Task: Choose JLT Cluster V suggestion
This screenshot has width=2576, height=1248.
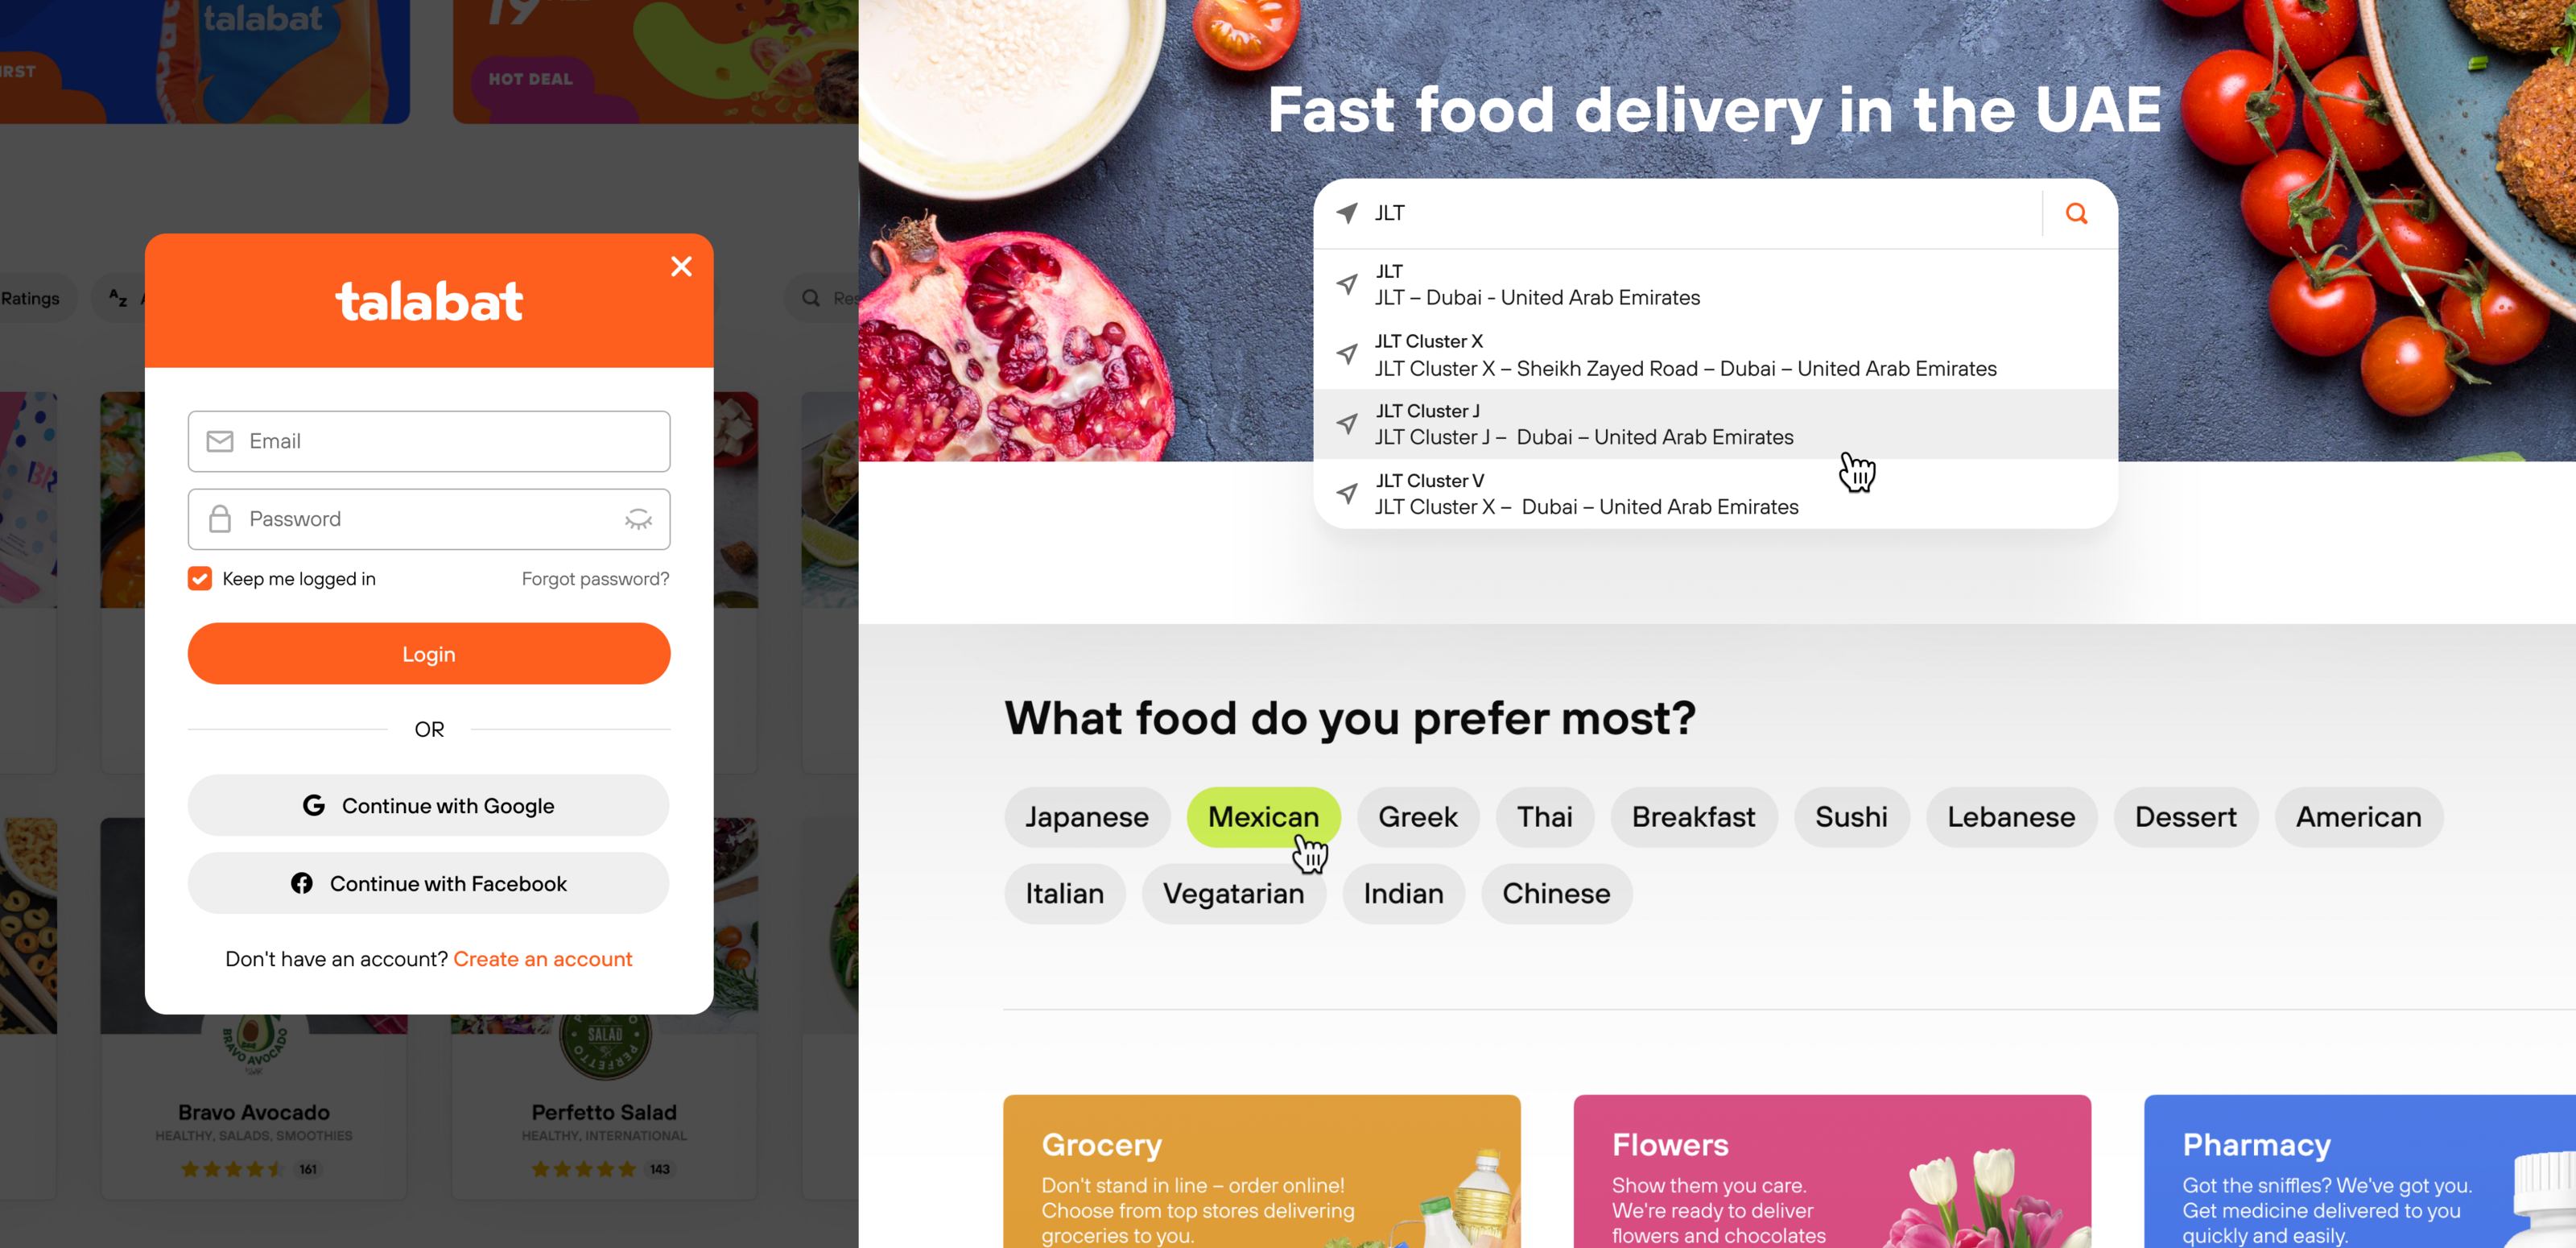Action: click(x=1715, y=494)
